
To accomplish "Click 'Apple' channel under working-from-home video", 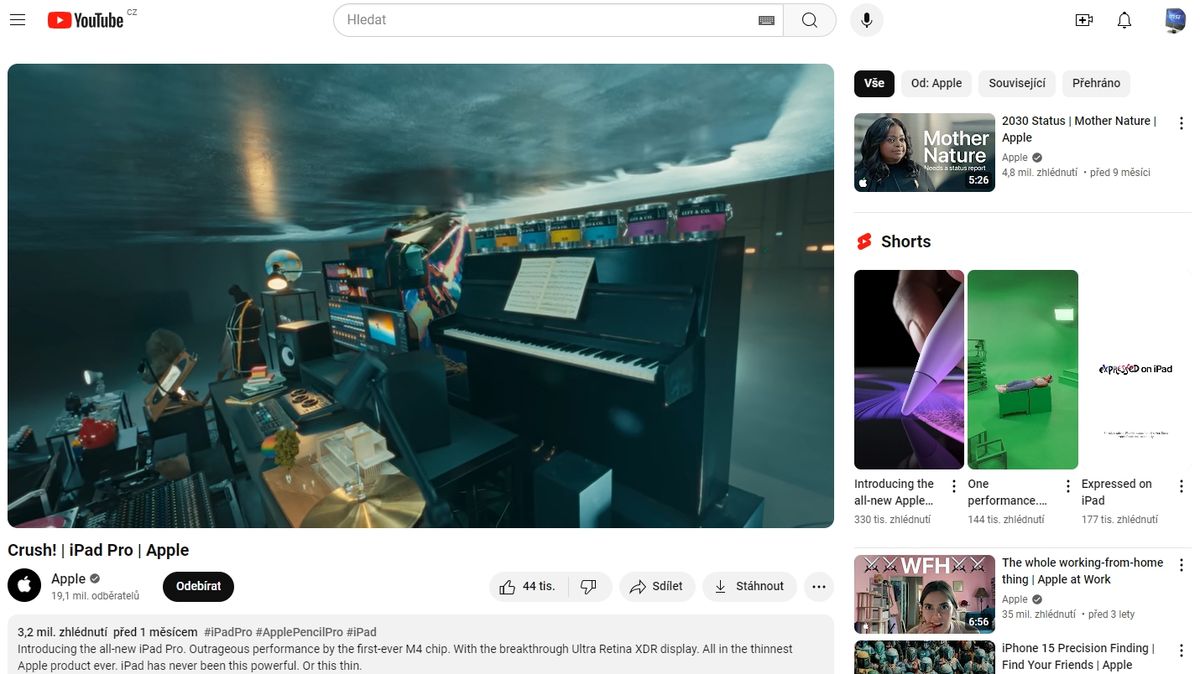I will click(x=1015, y=599).
